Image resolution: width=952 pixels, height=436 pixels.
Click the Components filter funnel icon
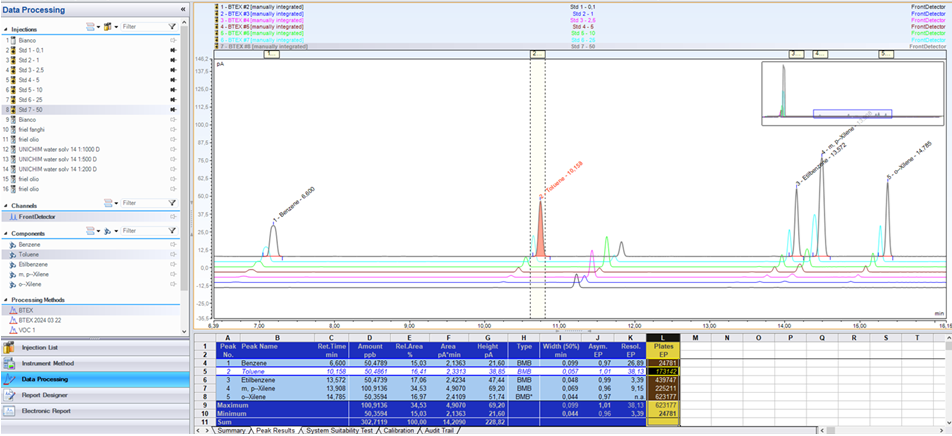click(x=172, y=230)
